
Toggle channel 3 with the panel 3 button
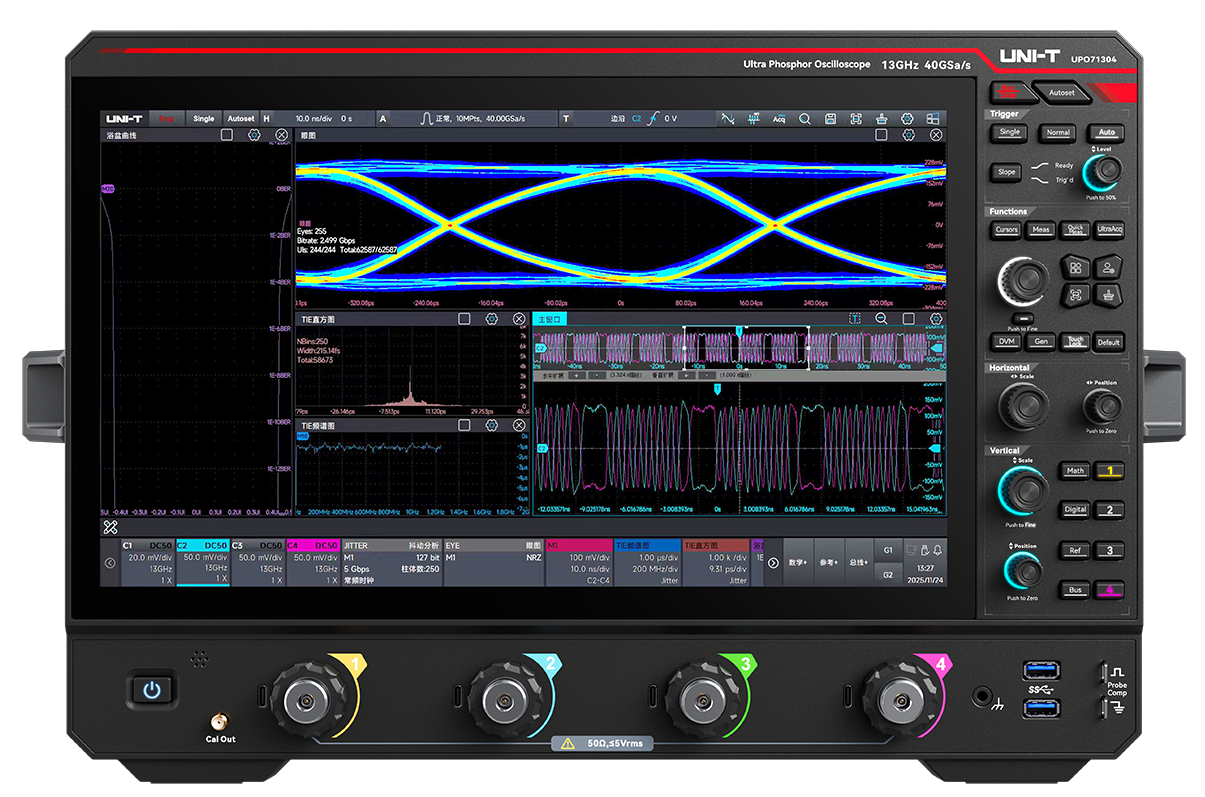click(x=1109, y=550)
